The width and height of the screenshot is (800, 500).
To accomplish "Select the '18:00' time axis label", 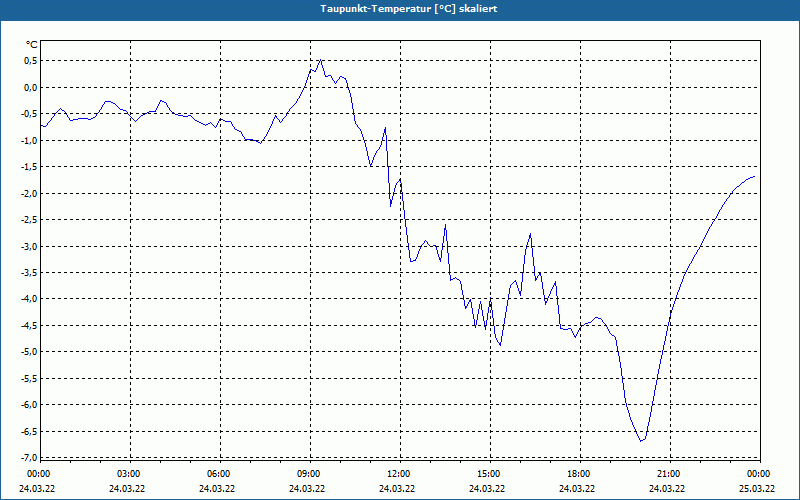I will (578, 474).
